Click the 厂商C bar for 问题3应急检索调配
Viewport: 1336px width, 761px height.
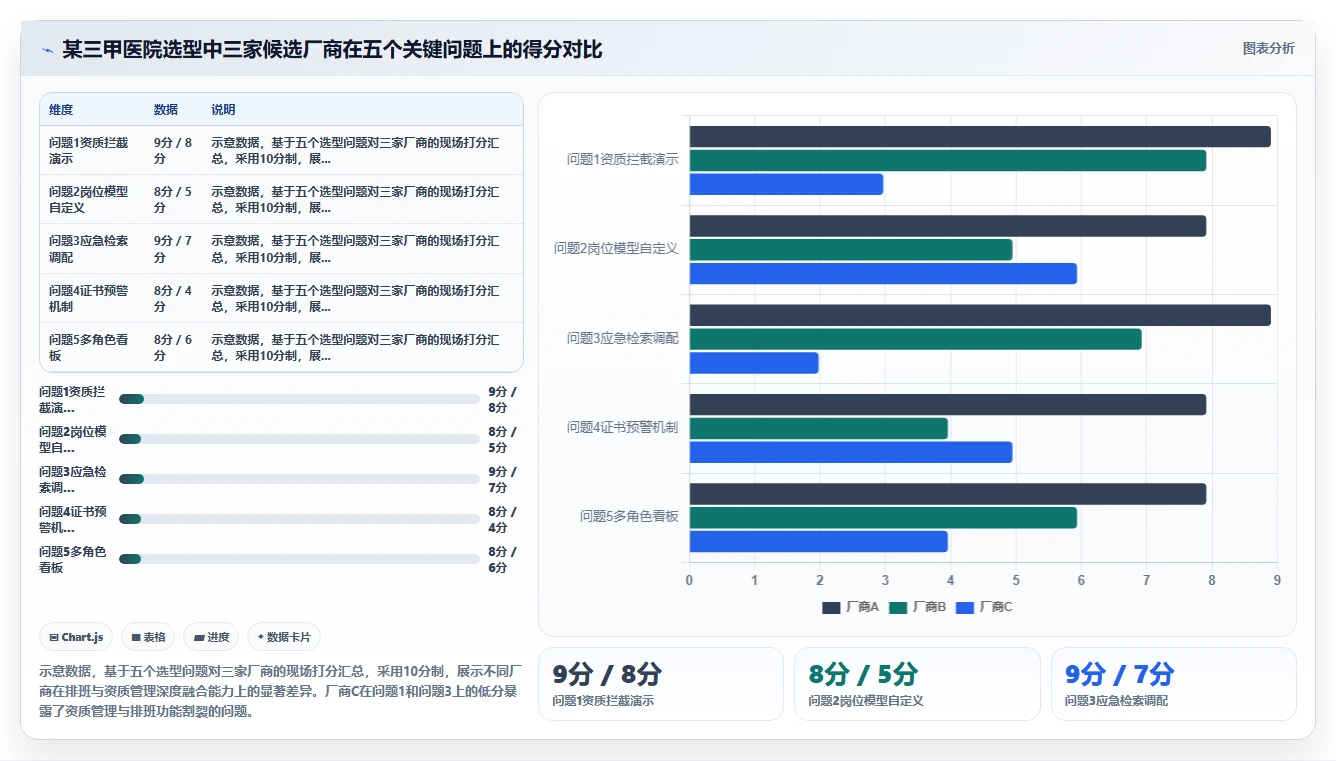(754, 363)
